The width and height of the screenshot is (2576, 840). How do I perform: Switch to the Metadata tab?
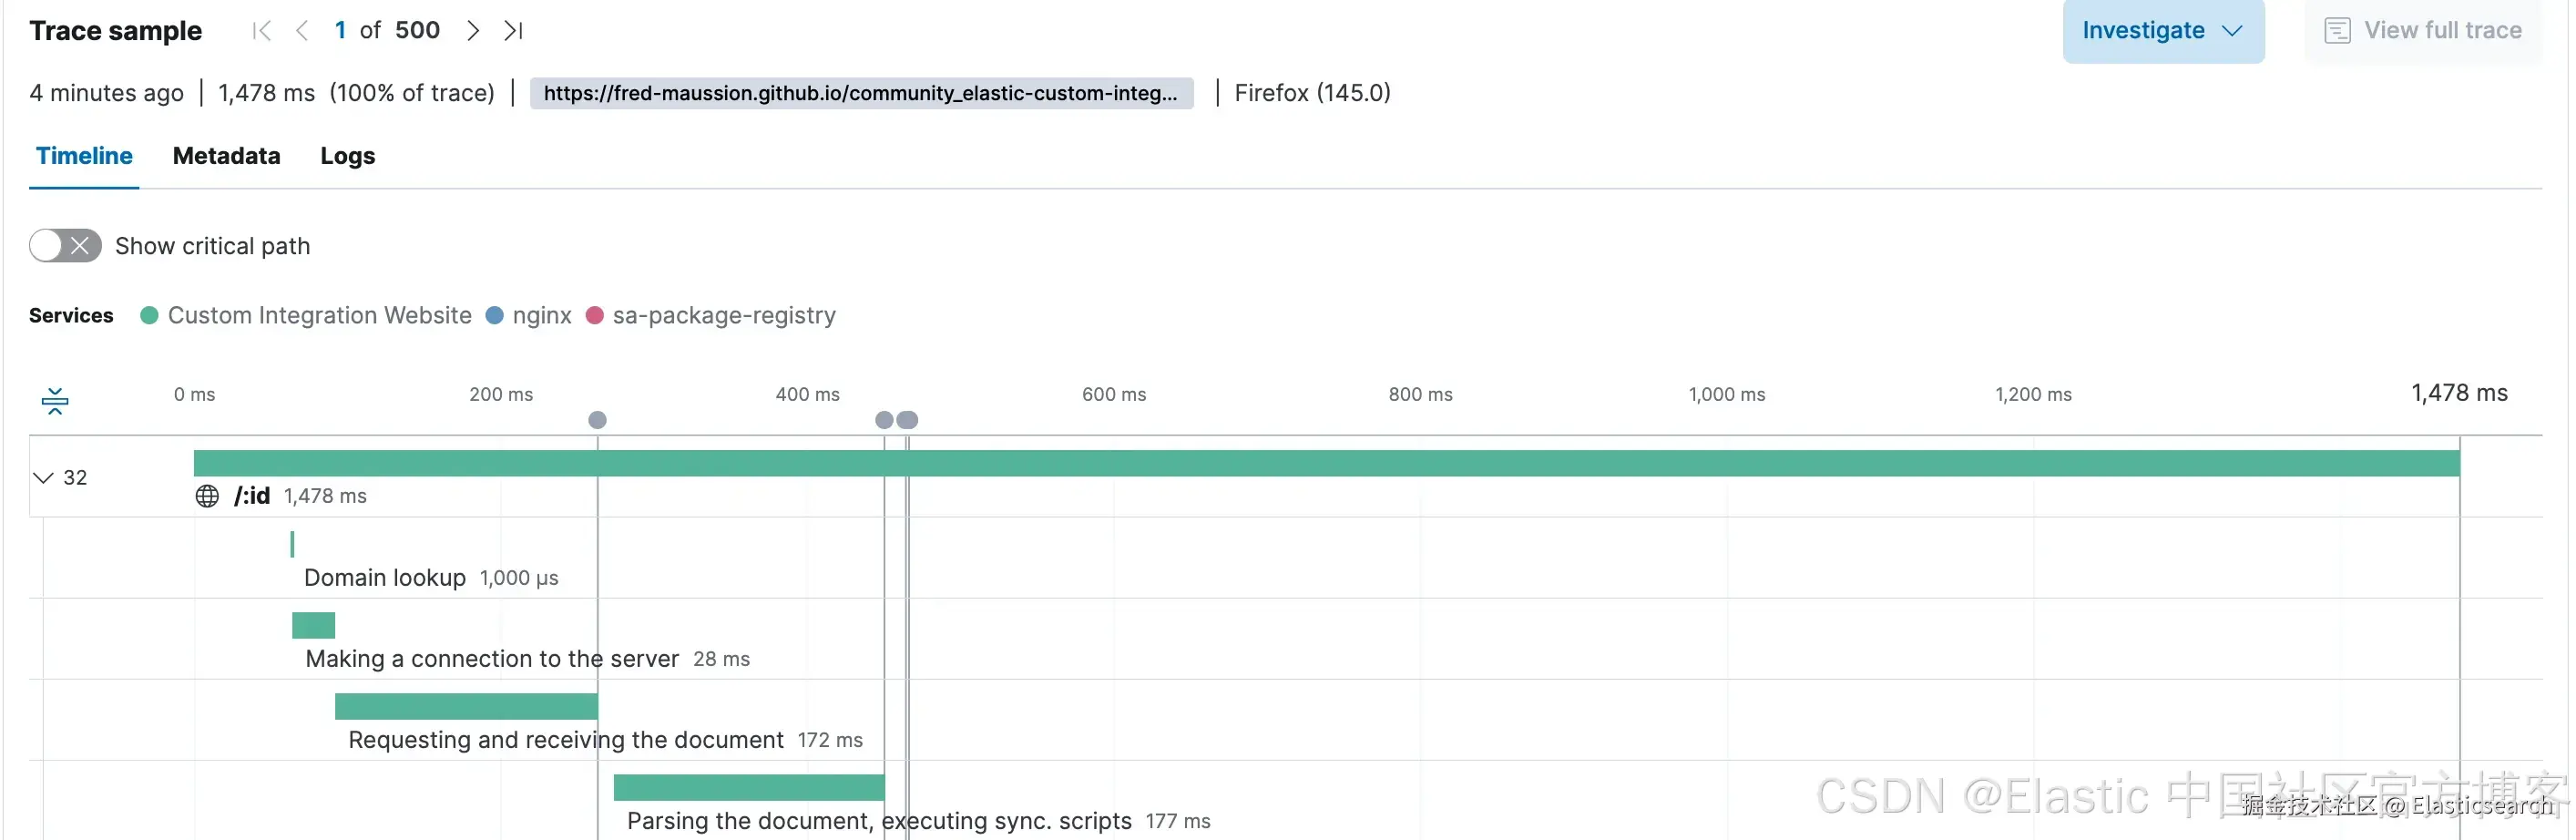click(226, 156)
